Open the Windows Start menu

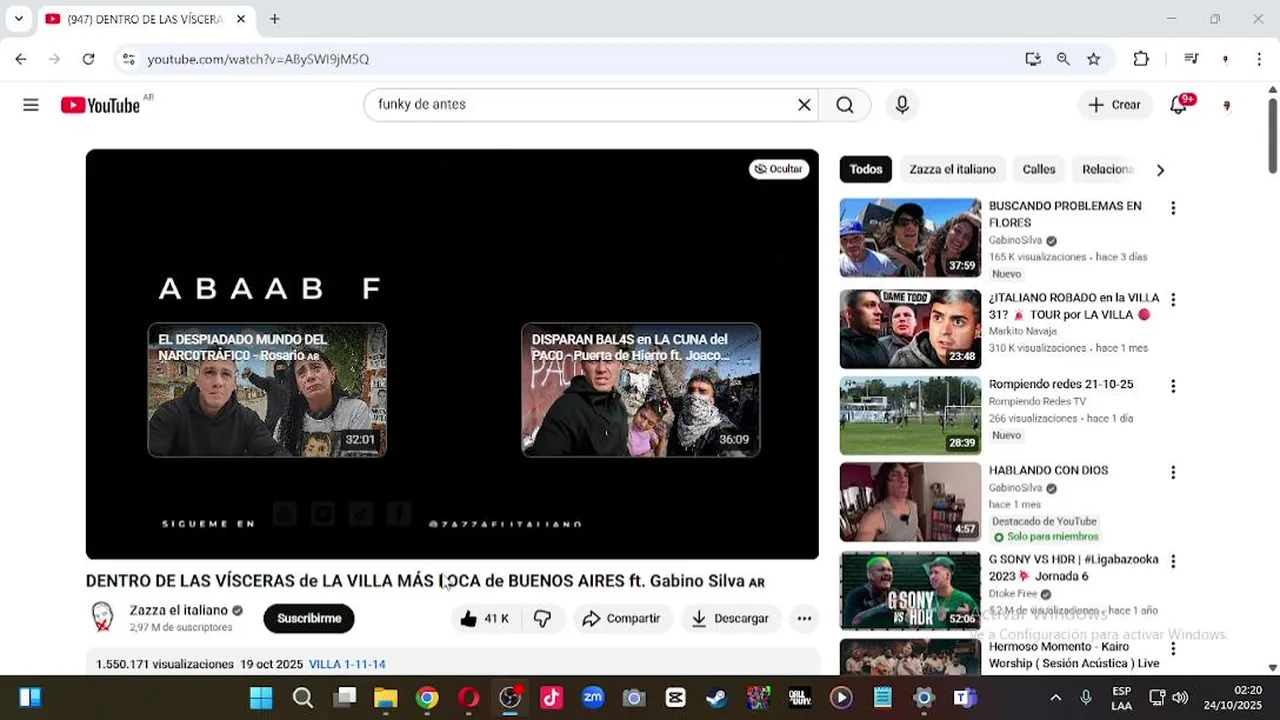click(x=261, y=698)
